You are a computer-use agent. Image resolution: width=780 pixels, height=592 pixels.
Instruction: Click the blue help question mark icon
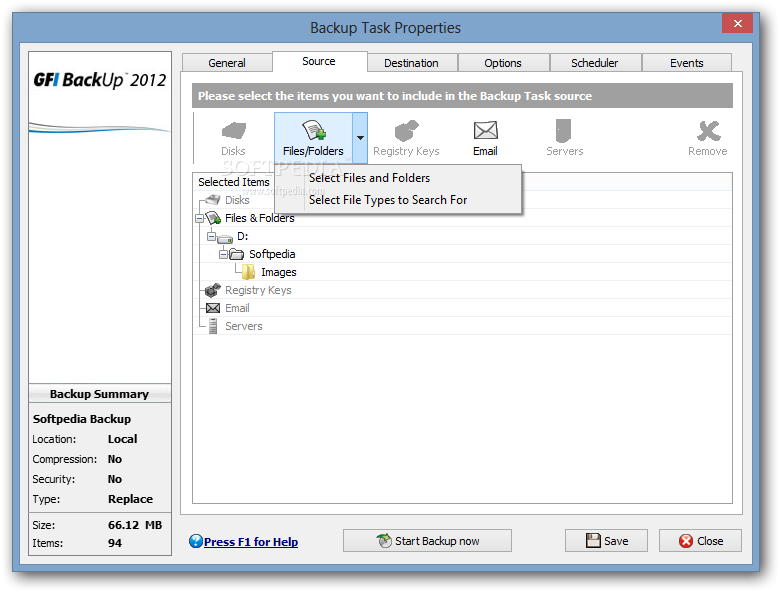pyautogui.click(x=196, y=541)
